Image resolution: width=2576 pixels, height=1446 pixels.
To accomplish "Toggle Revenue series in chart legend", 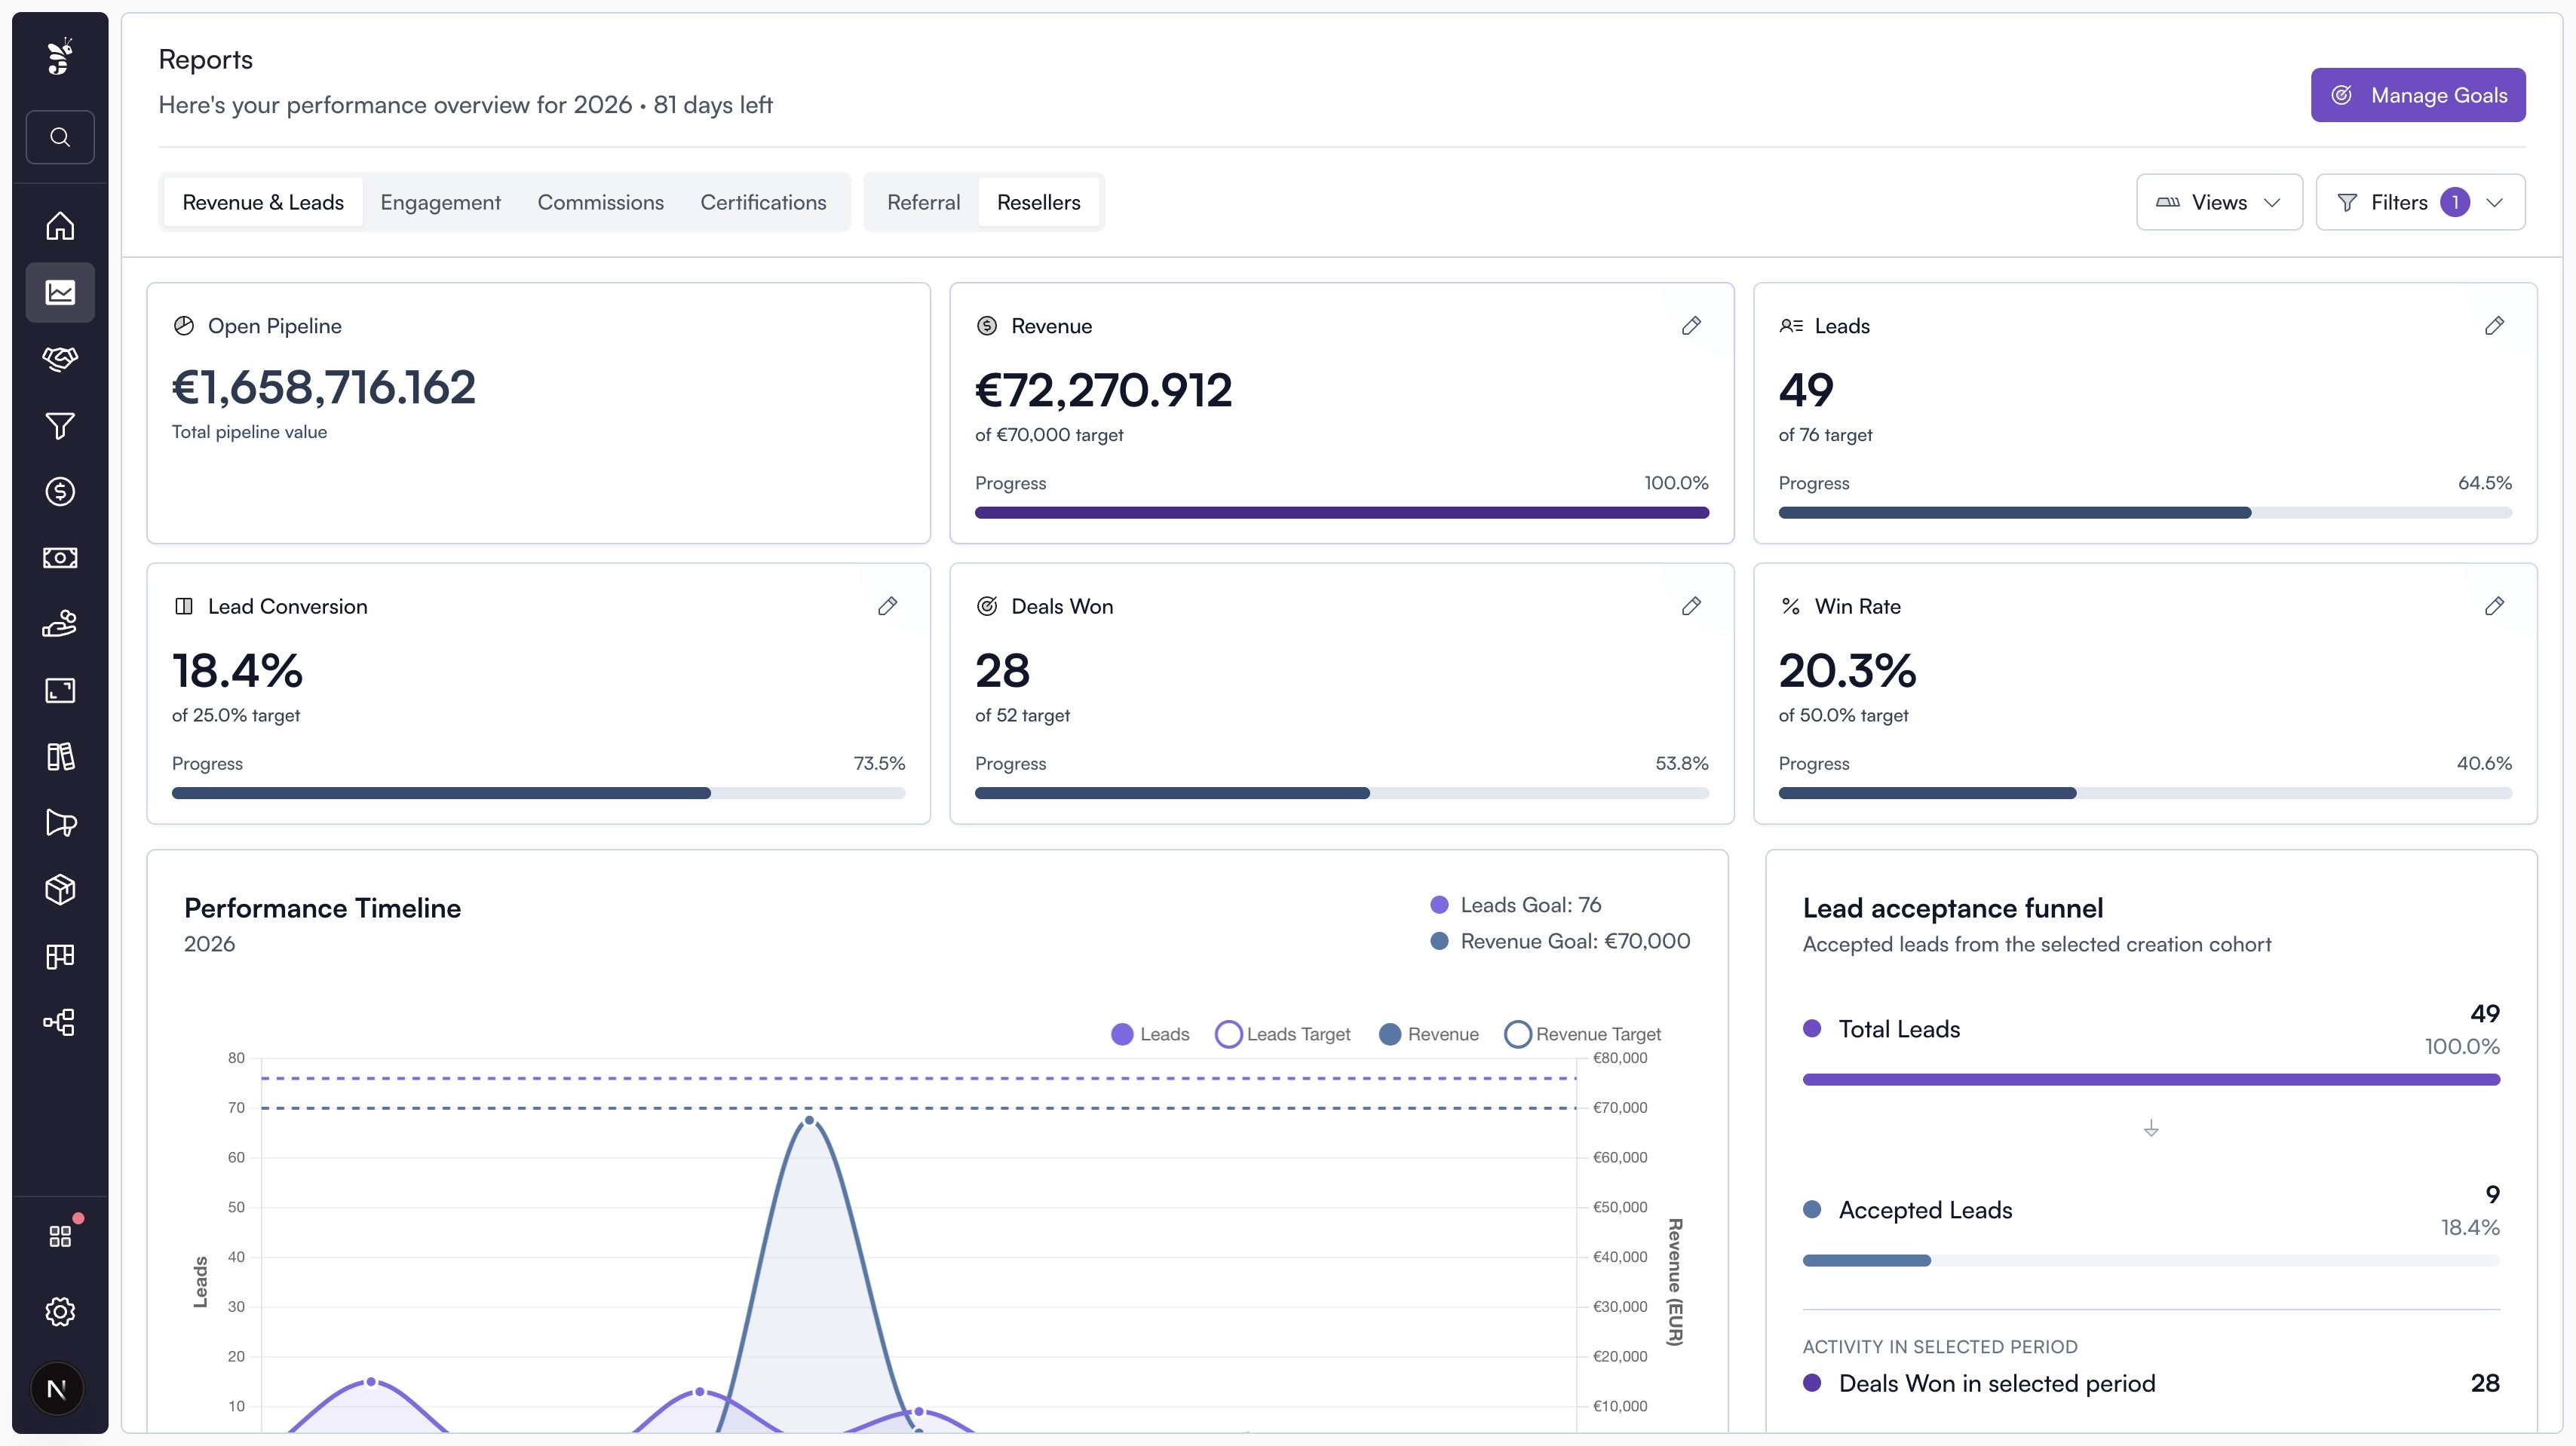I will [1428, 1034].
